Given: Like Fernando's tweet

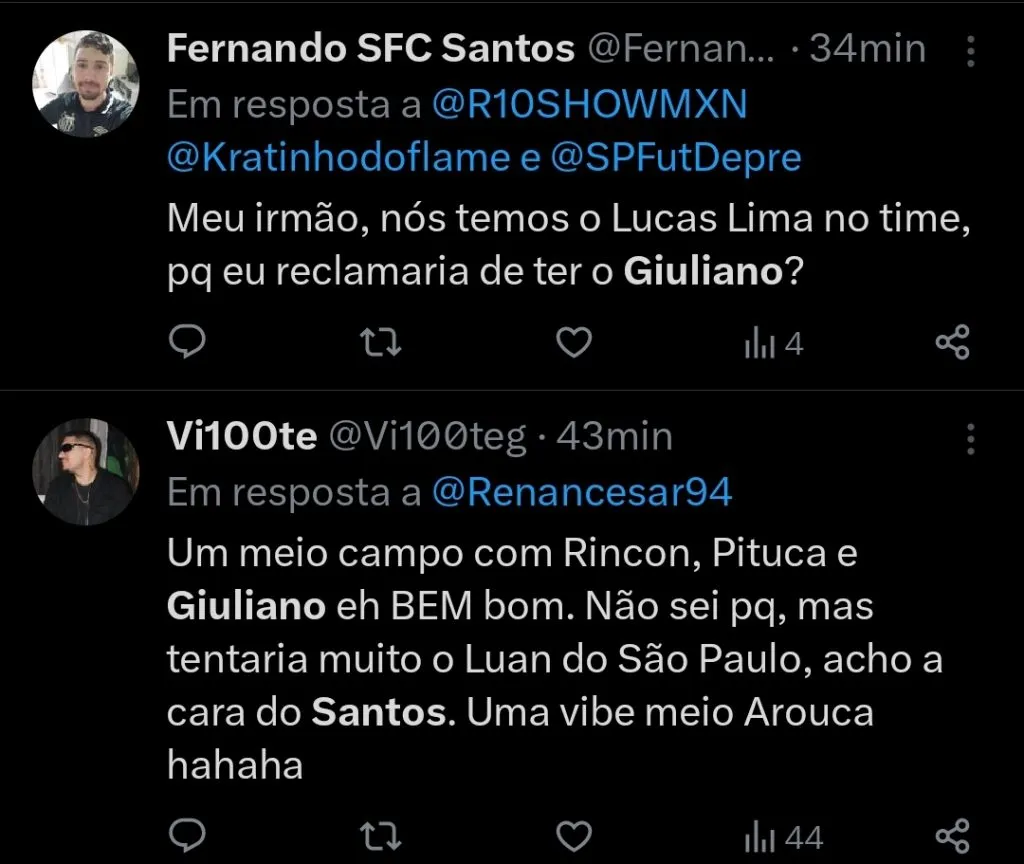Looking at the screenshot, I should coord(573,342).
